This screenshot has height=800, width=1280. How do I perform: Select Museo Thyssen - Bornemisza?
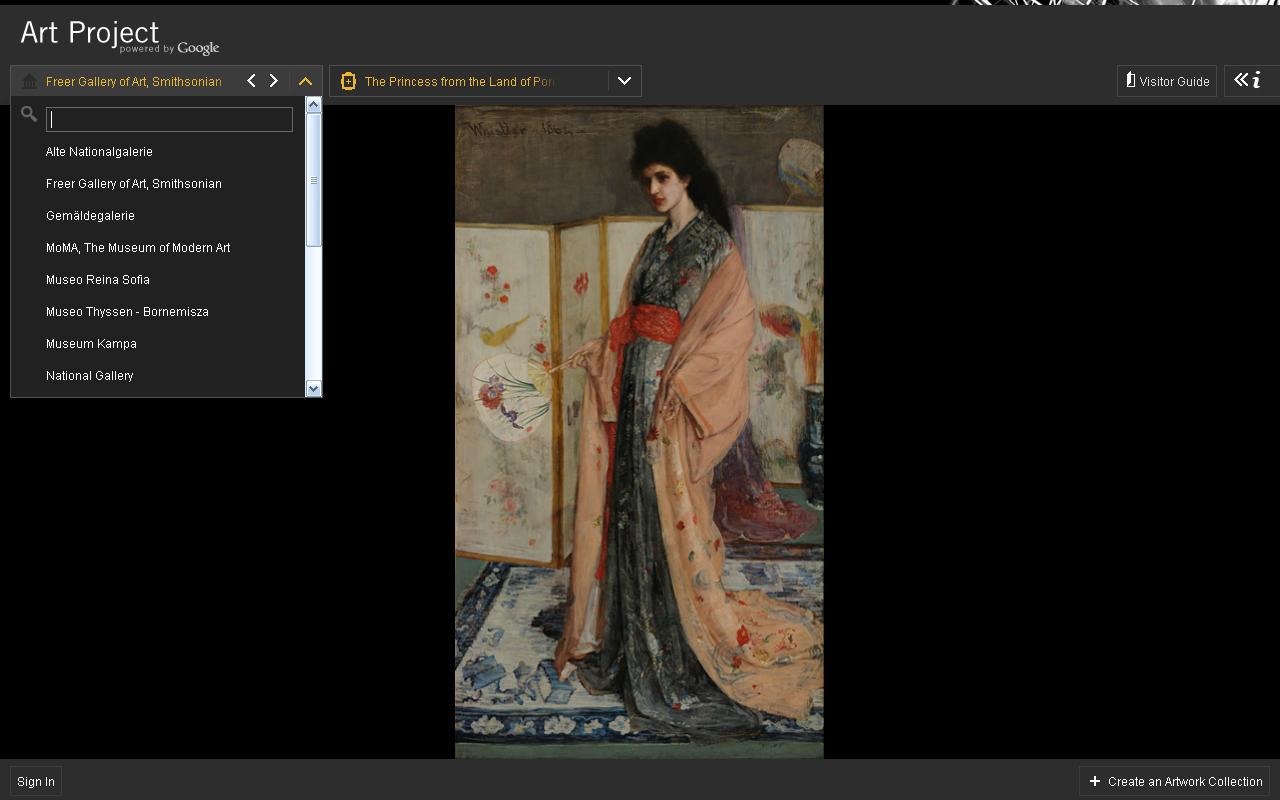click(127, 312)
